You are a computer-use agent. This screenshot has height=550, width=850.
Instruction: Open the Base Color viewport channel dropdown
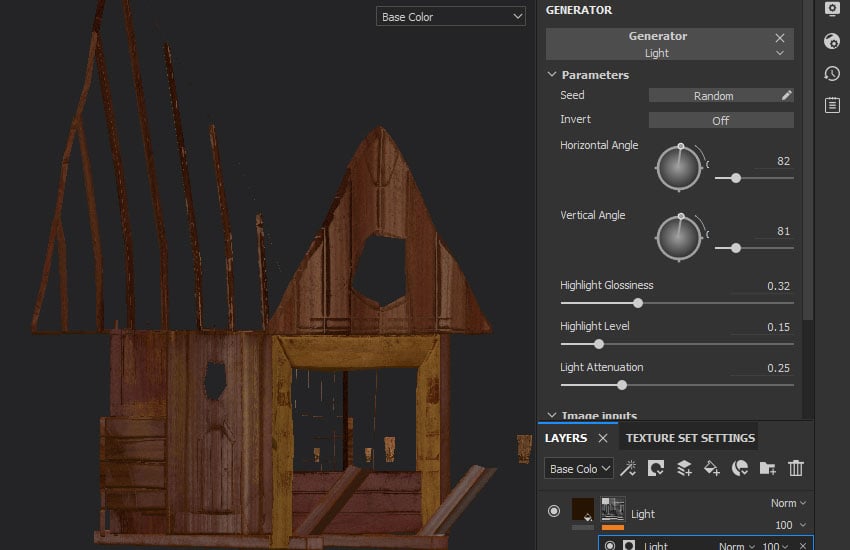coord(451,17)
